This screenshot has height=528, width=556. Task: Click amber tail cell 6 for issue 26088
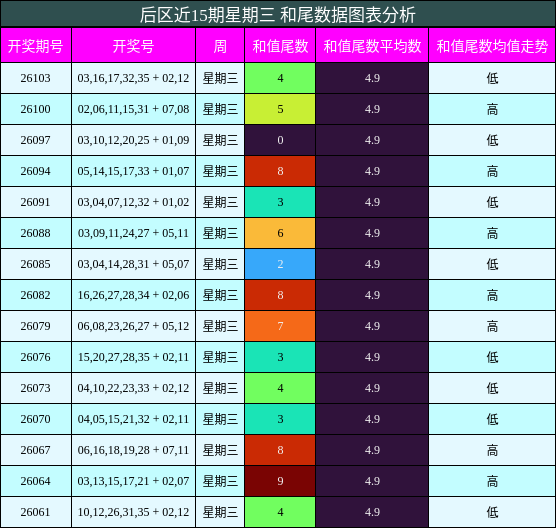[x=280, y=233]
